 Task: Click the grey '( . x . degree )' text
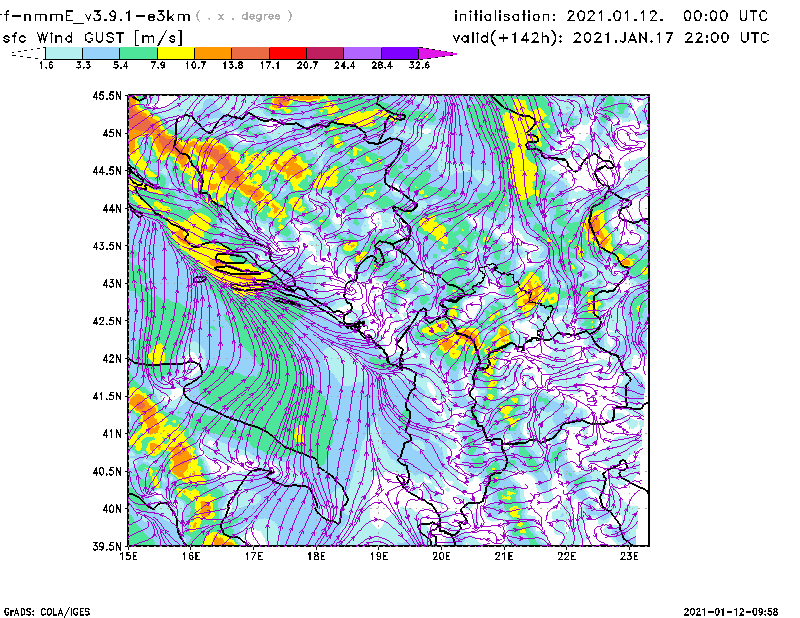coord(244,16)
